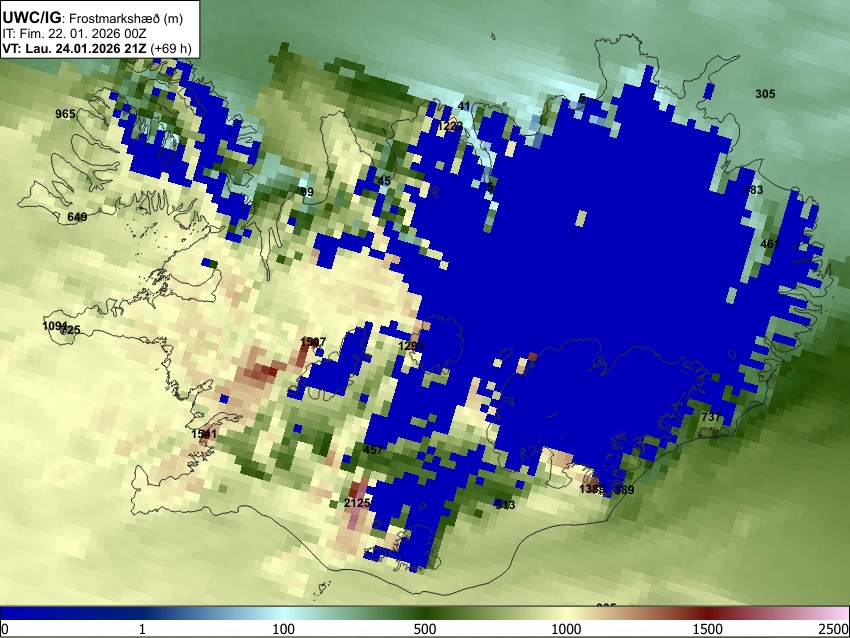Screen dimensions: 850x638
Task: Click the 1541 value label
Action: tap(204, 434)
